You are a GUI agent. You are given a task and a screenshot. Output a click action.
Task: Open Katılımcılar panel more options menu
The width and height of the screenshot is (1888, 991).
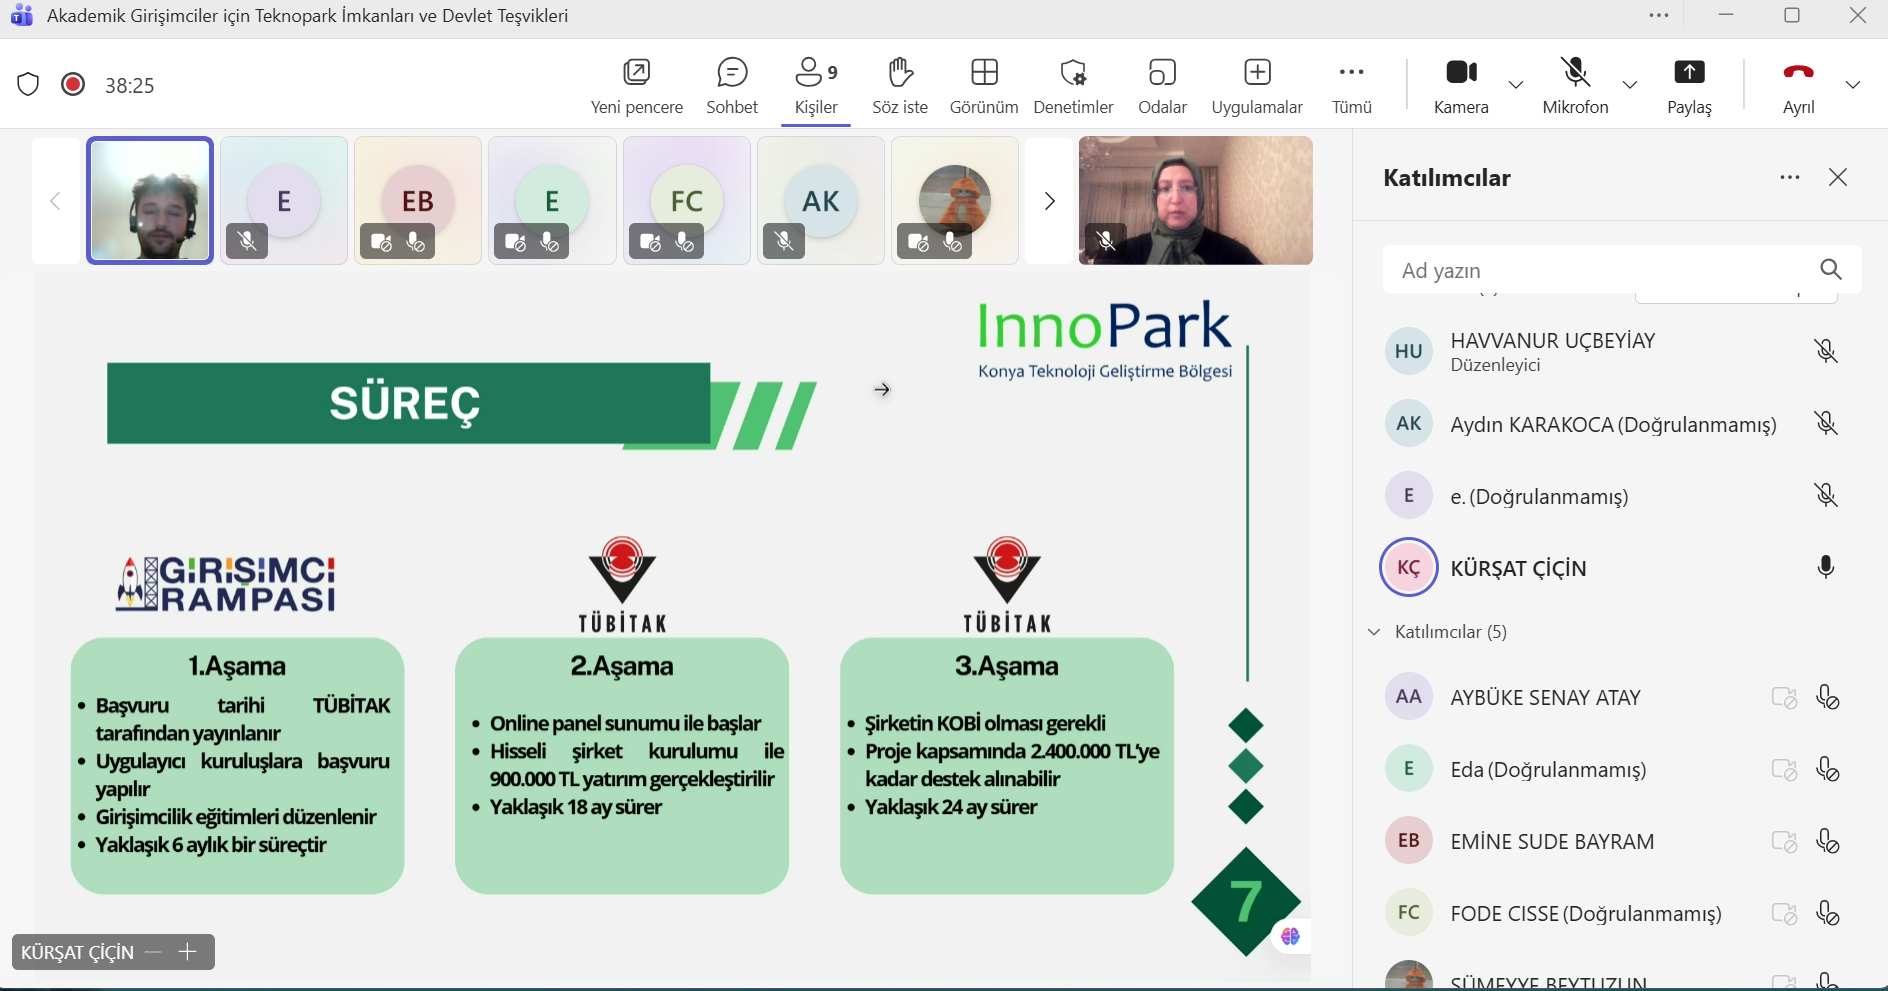coord(1789,178)
